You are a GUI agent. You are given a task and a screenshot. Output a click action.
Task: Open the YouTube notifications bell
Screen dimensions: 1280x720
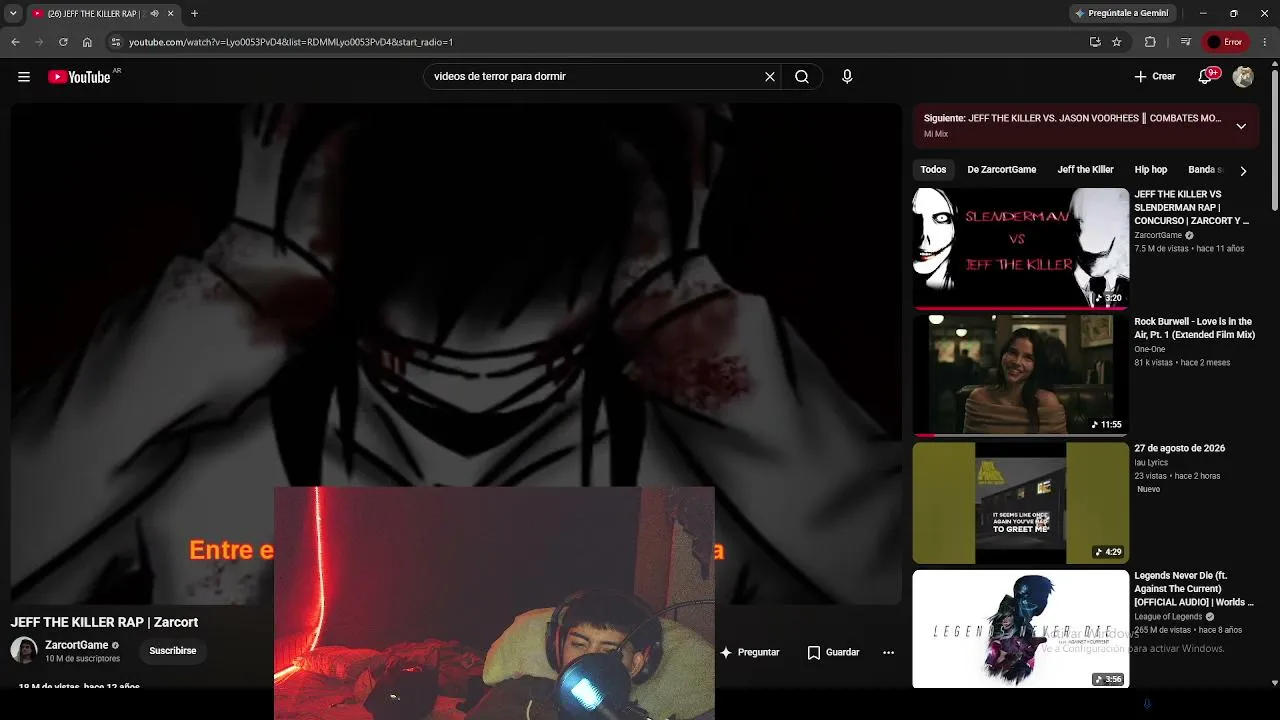click(1206, 77)
